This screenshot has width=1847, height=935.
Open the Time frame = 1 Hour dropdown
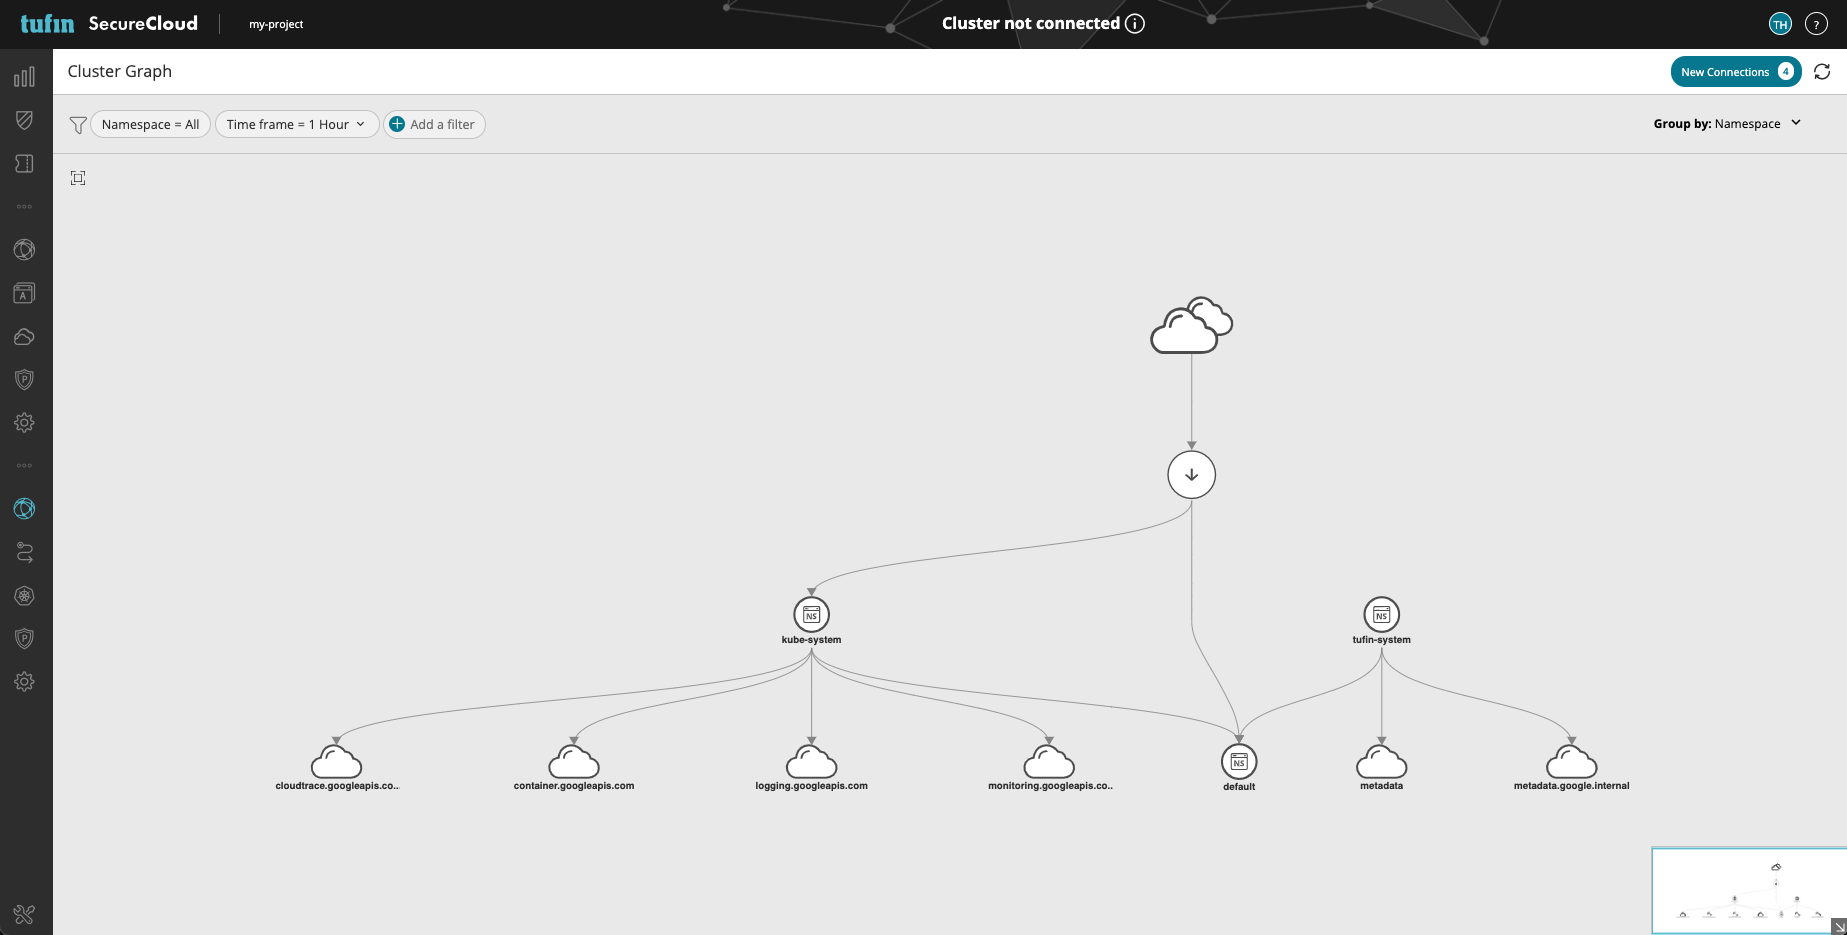point(297,124)
